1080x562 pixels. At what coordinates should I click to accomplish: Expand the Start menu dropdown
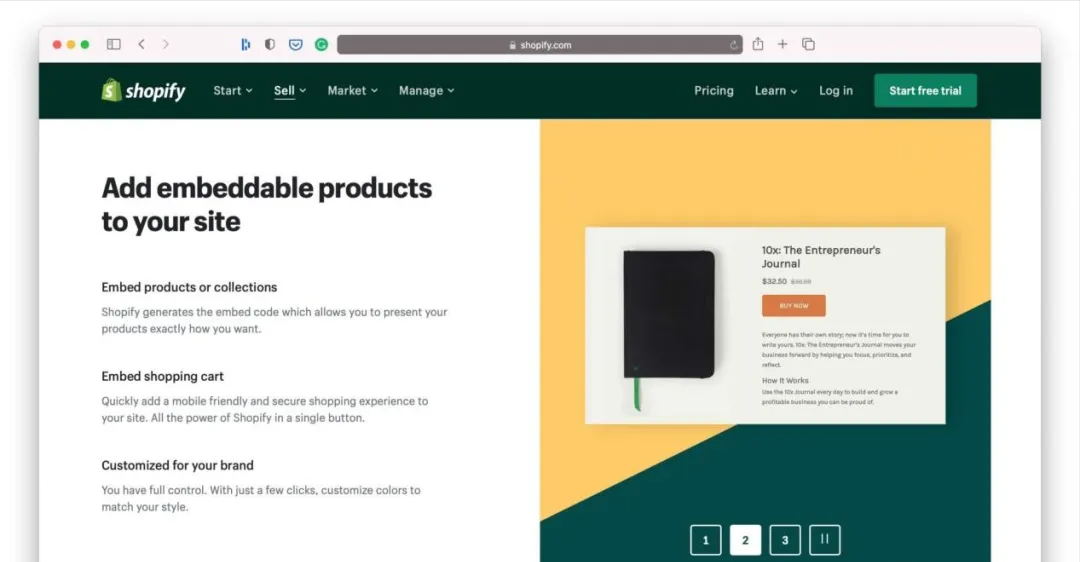233,90
